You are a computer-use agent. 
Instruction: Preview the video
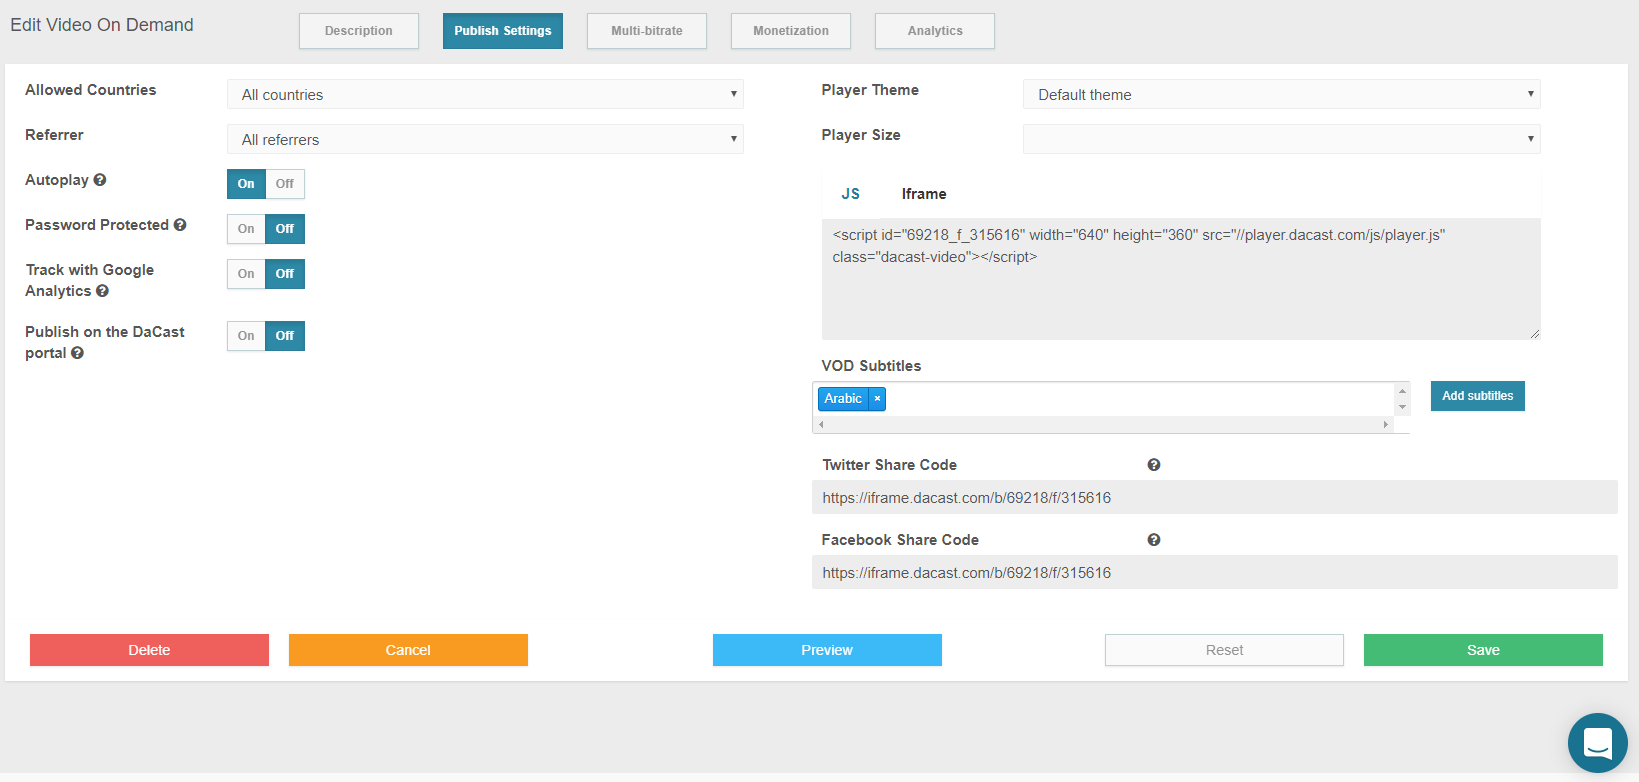827,650
